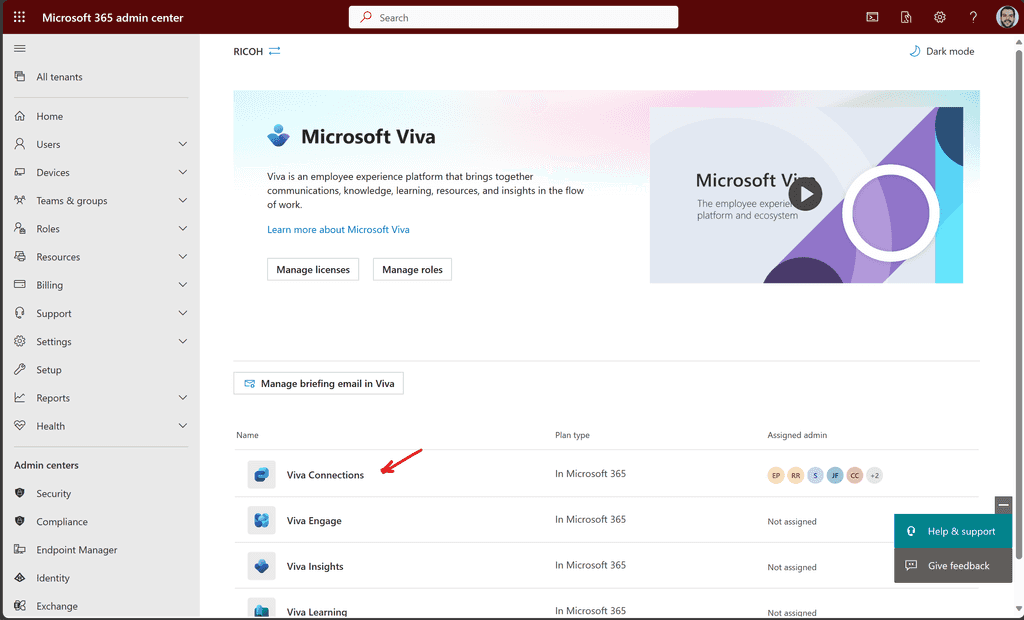1024x620 pixels.
Task: Open the app launcher waffle icon
Action: [20, 17]
